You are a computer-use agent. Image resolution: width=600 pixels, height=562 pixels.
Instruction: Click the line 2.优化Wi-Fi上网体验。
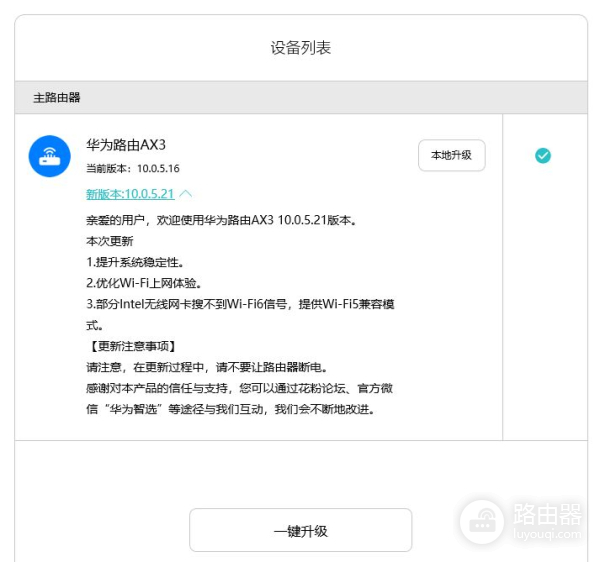[x=144, y=283]
